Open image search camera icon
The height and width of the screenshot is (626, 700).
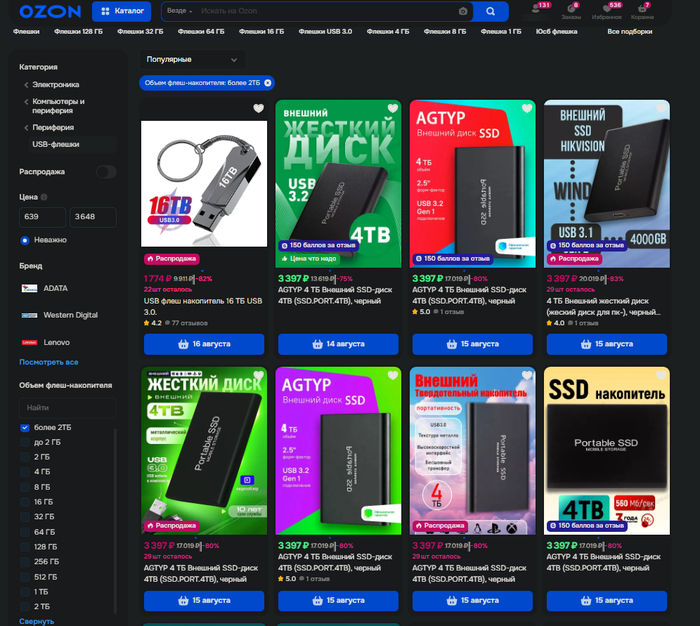click(463, 11)
